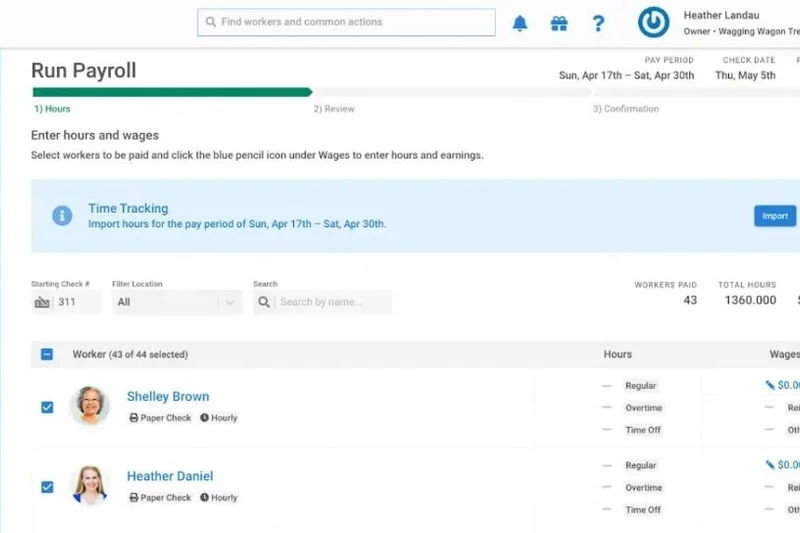The image size is (800, 533).
Task: Click Shelley Brown's Paper Check printer icon
Action: click(x=134, y=418)
